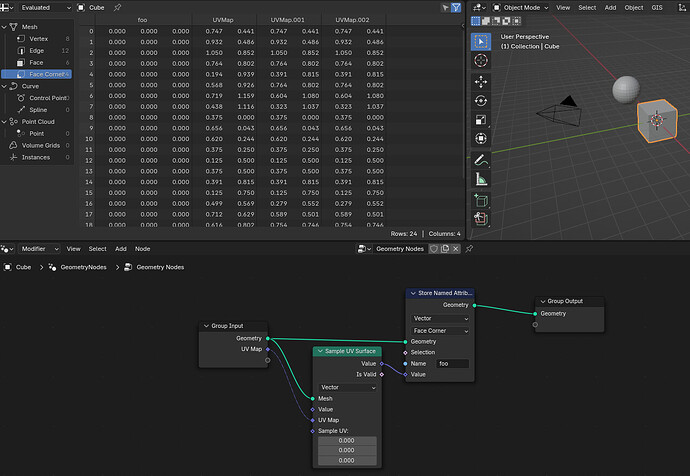Activate the Cursor tool

[x=481, y=60]
